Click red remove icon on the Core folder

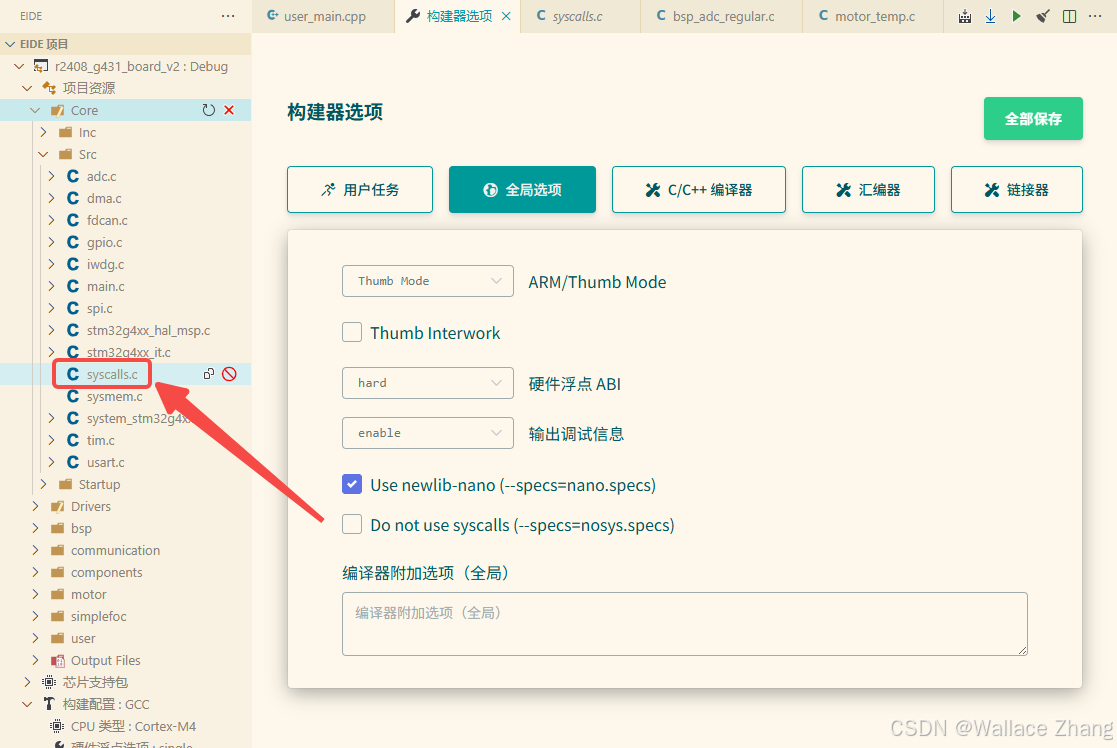pos(229,110)
